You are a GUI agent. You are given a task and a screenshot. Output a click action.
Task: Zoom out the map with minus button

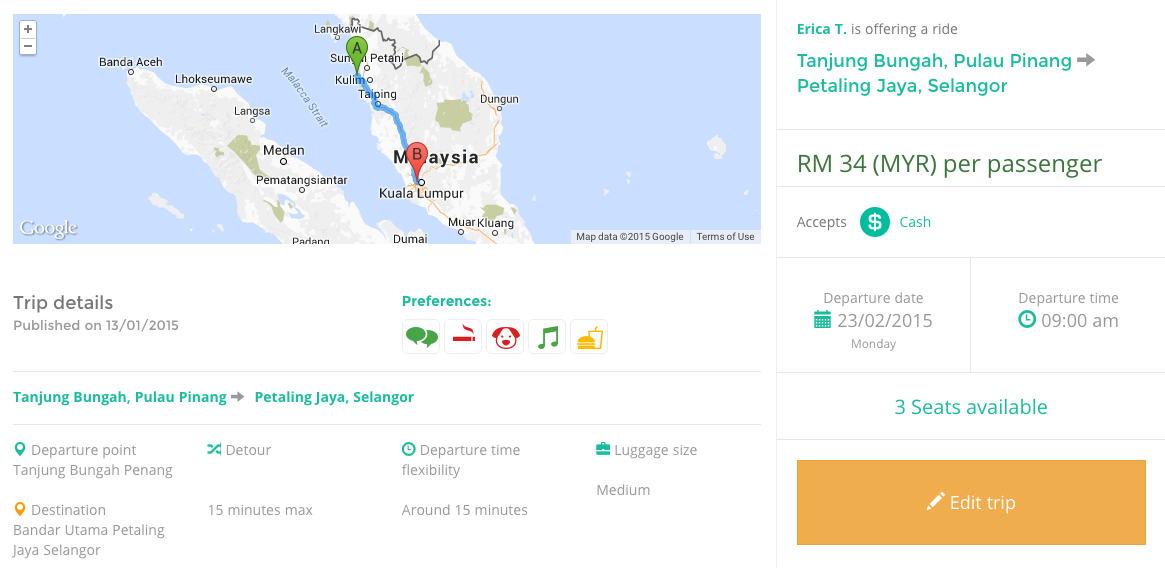(x=27, y=46)
